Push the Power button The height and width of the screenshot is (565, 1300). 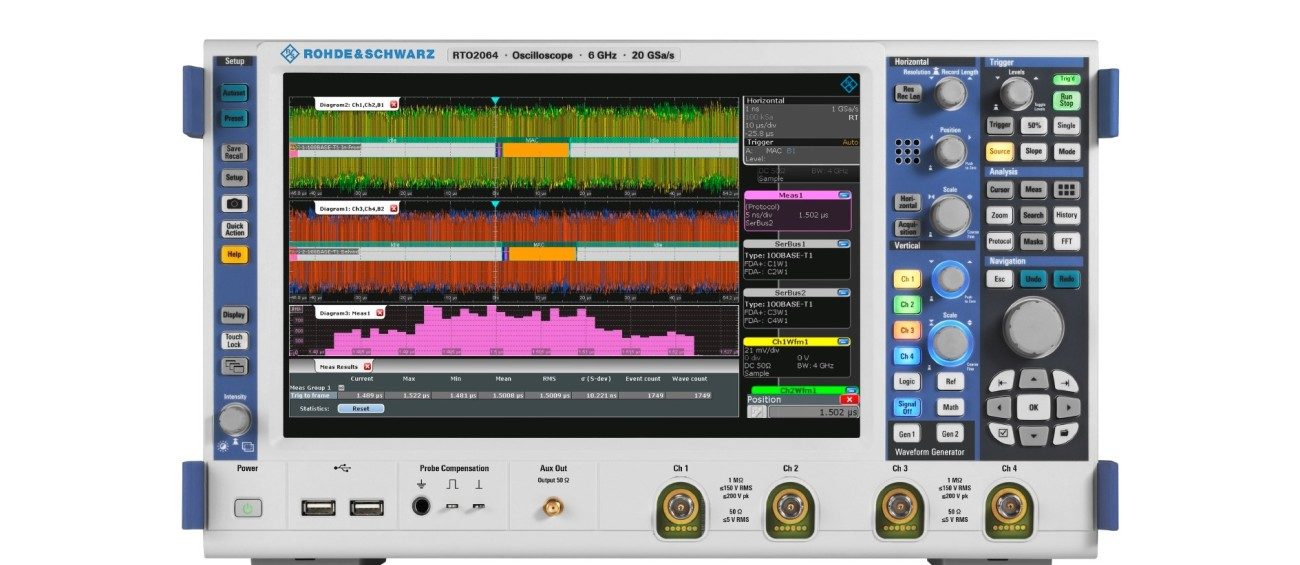[x=247, y=508]
